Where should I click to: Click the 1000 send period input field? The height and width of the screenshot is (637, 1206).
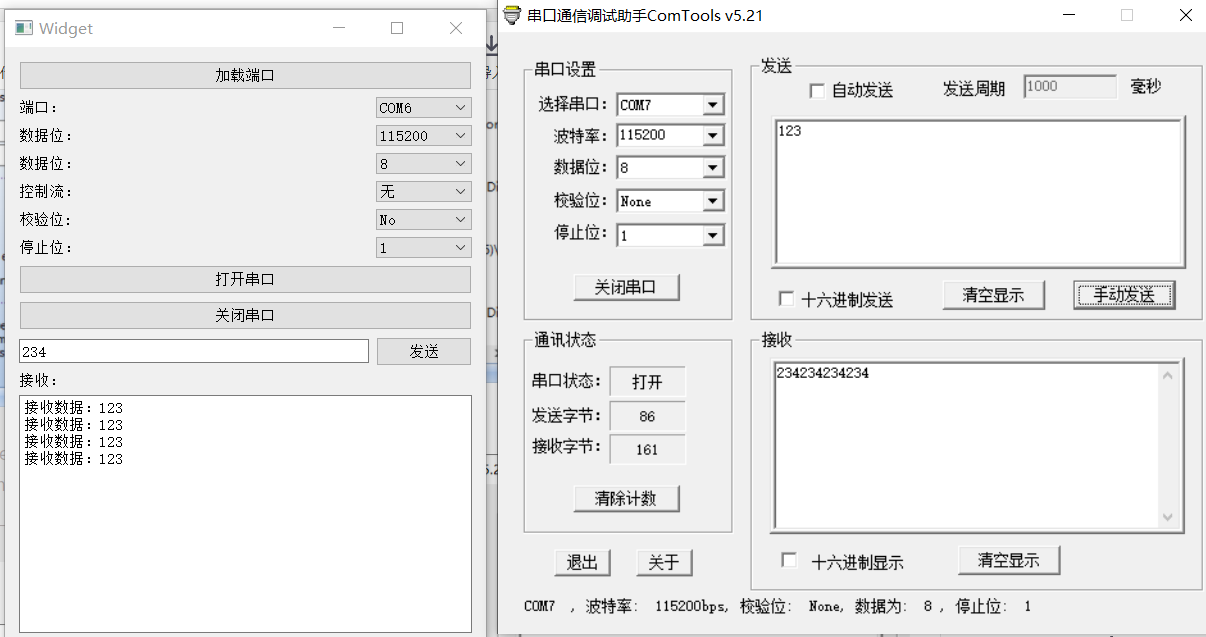click(1069, 86)
